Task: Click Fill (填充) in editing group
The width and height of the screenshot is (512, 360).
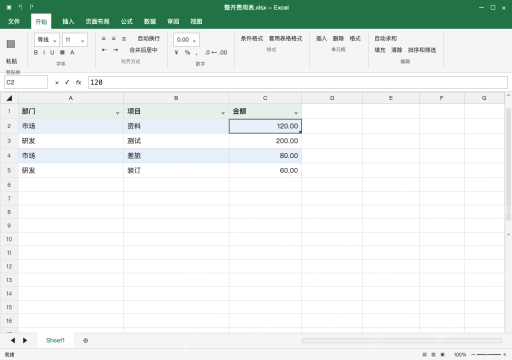Action: [x=380, y=50]
